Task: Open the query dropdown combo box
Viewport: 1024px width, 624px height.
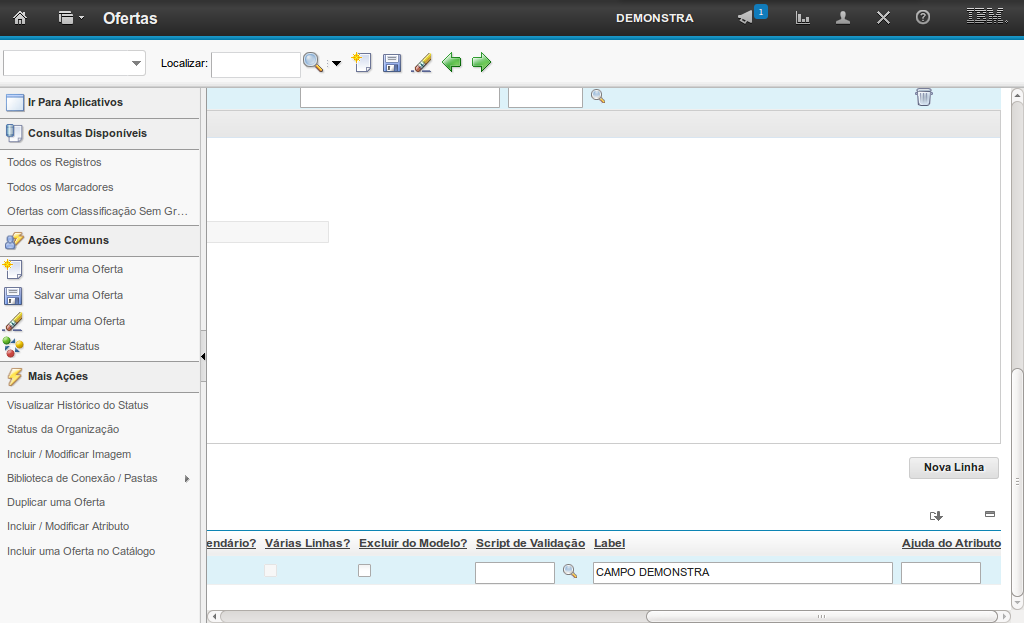Action: (x=75, y=63)
